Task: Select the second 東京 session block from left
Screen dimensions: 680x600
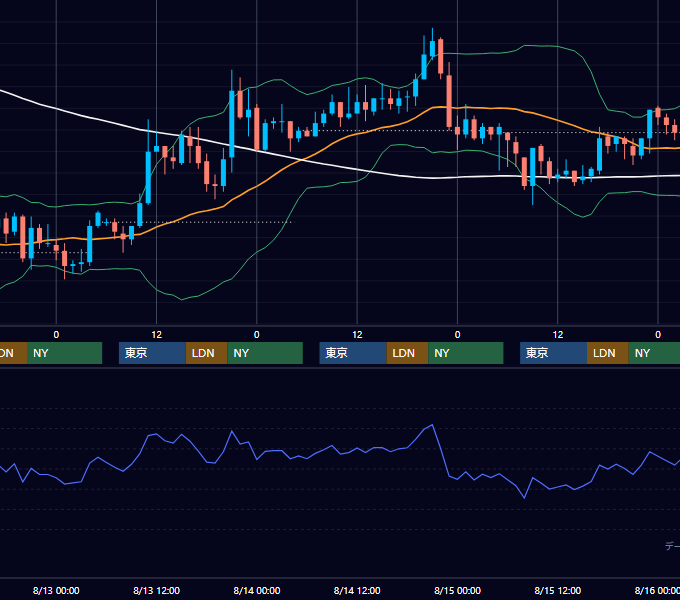Action: pyautogui.click(x=353, y=353)
